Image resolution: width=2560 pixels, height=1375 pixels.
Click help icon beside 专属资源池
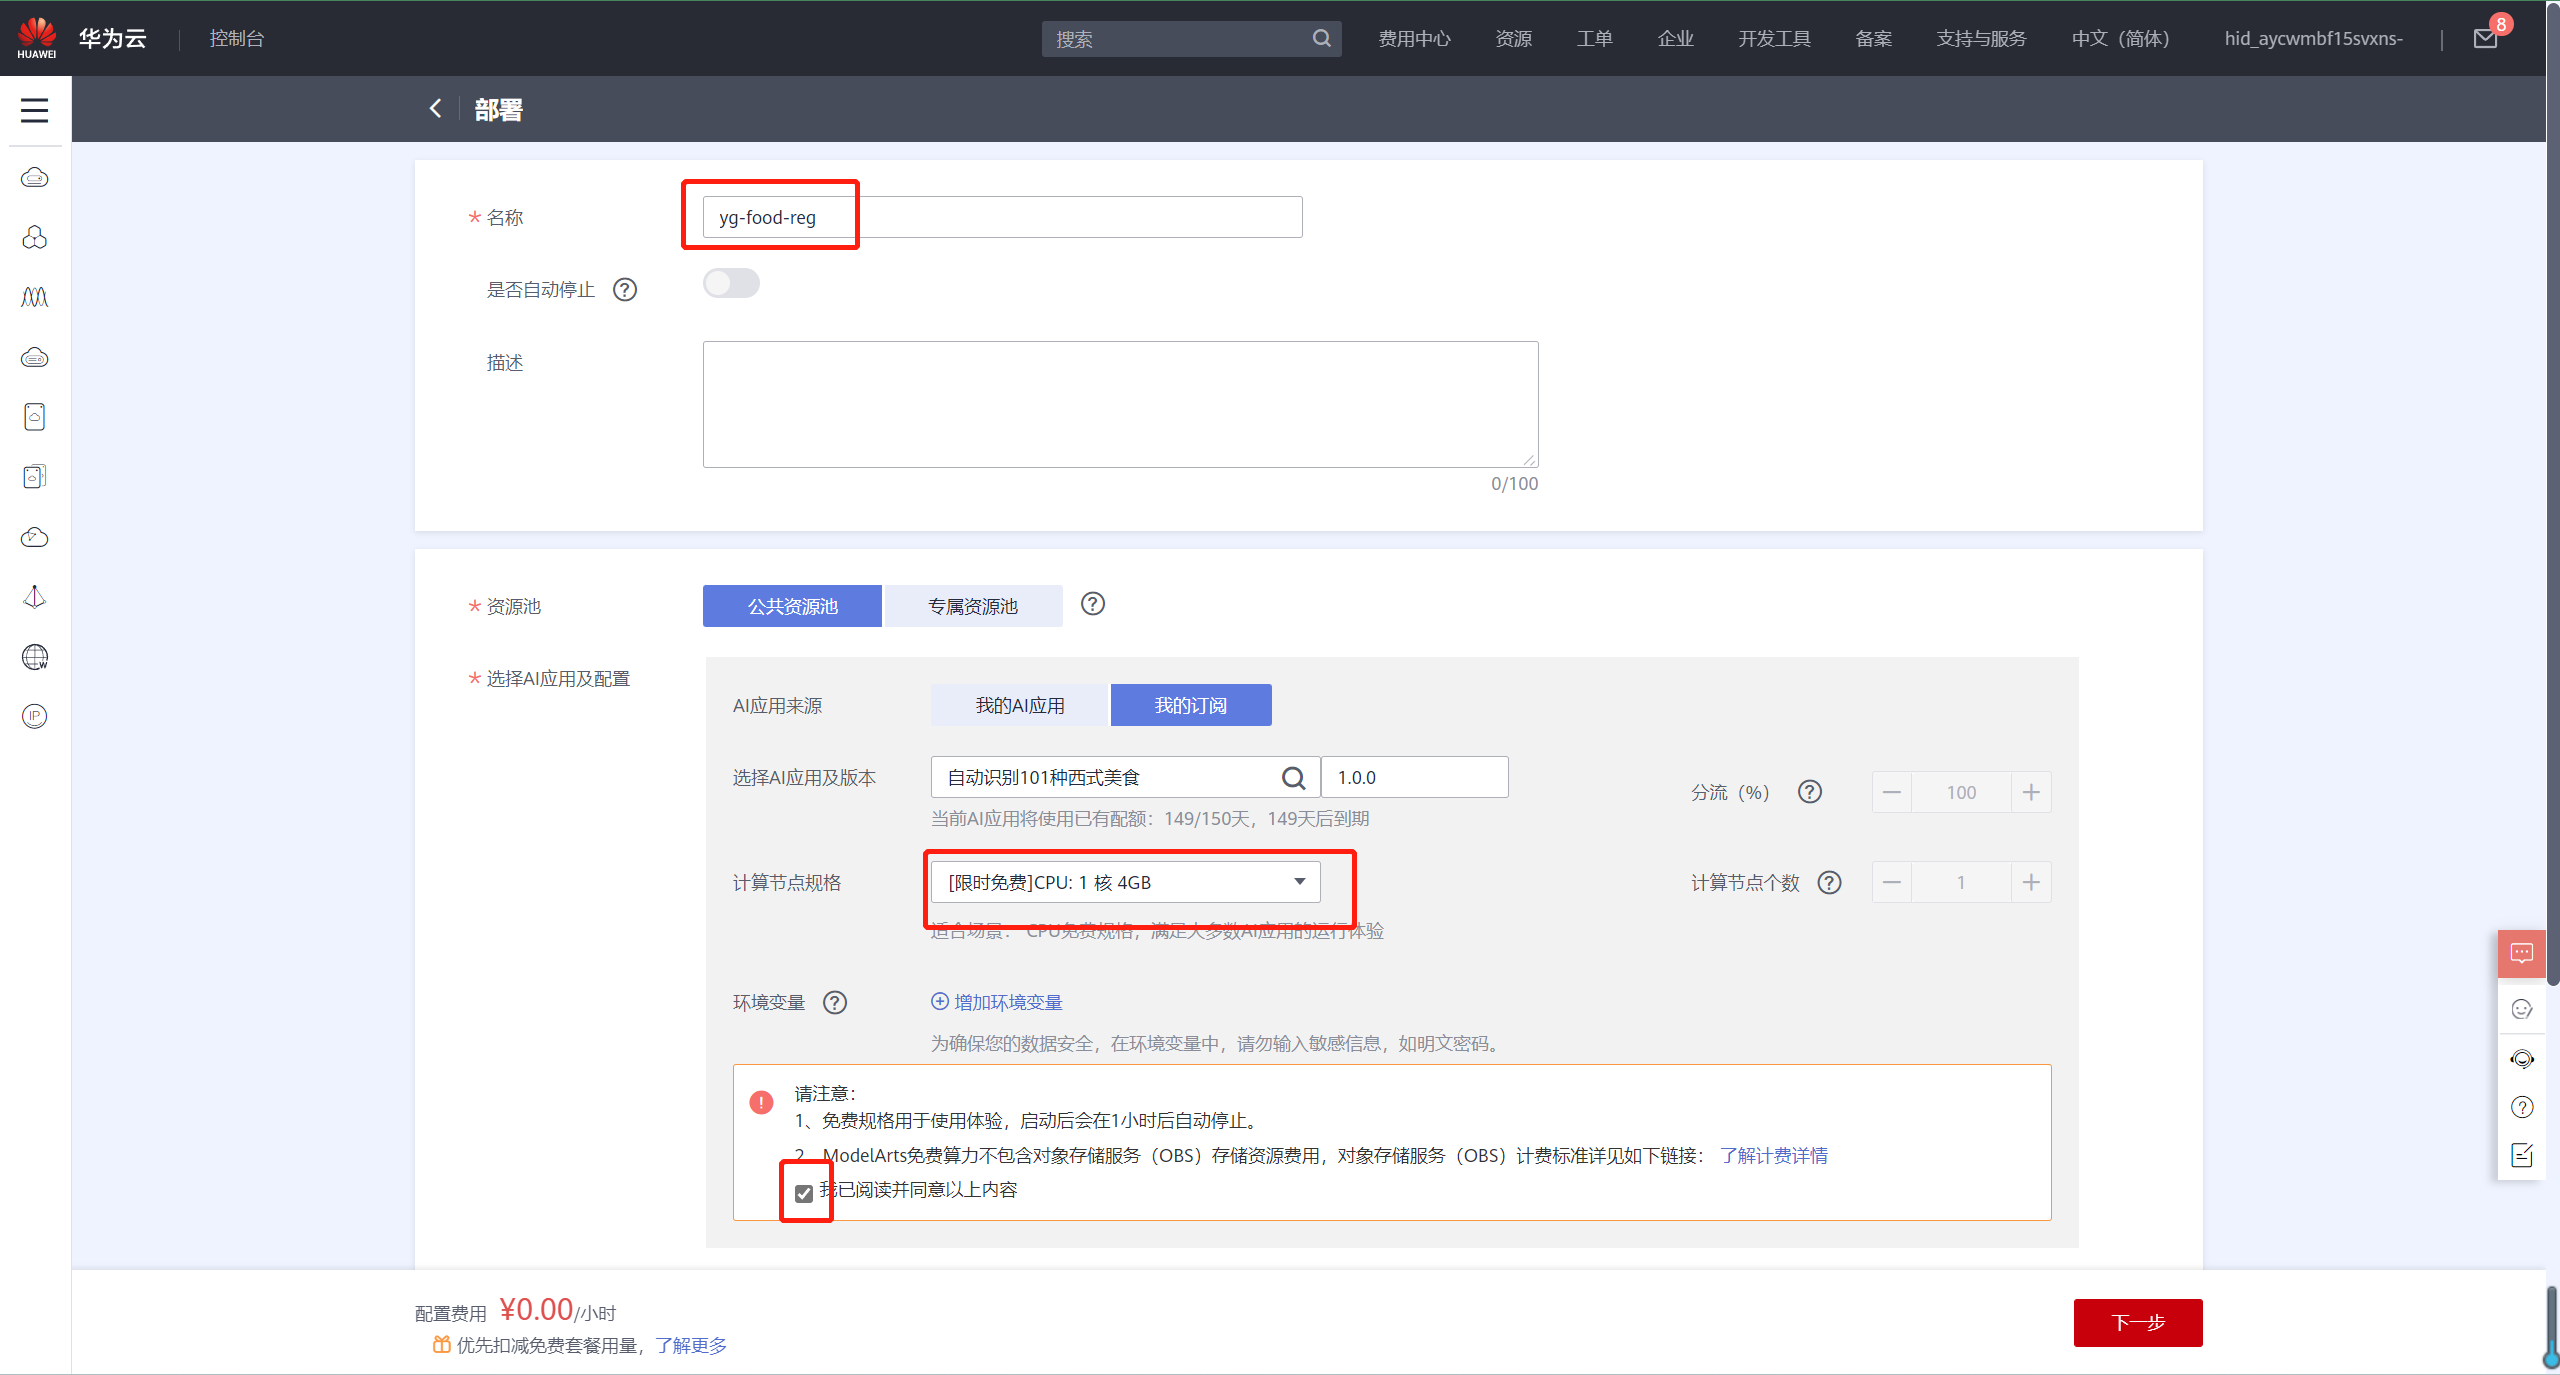[x=1093, y=604]
